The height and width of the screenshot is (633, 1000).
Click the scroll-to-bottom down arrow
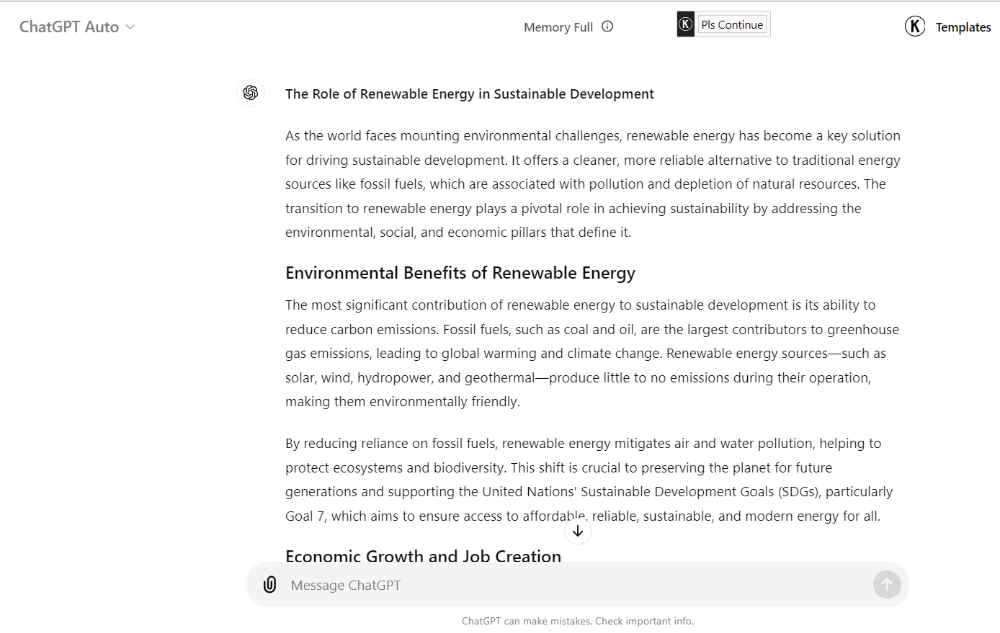click(x=578, y=531)
